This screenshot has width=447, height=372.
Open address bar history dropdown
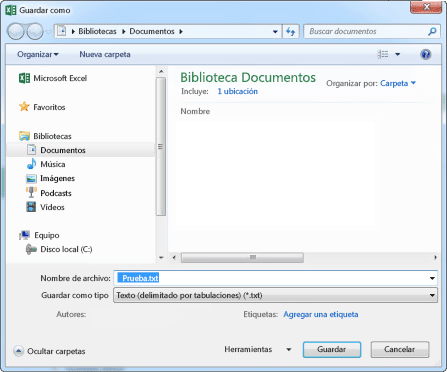tap(275, 32)
